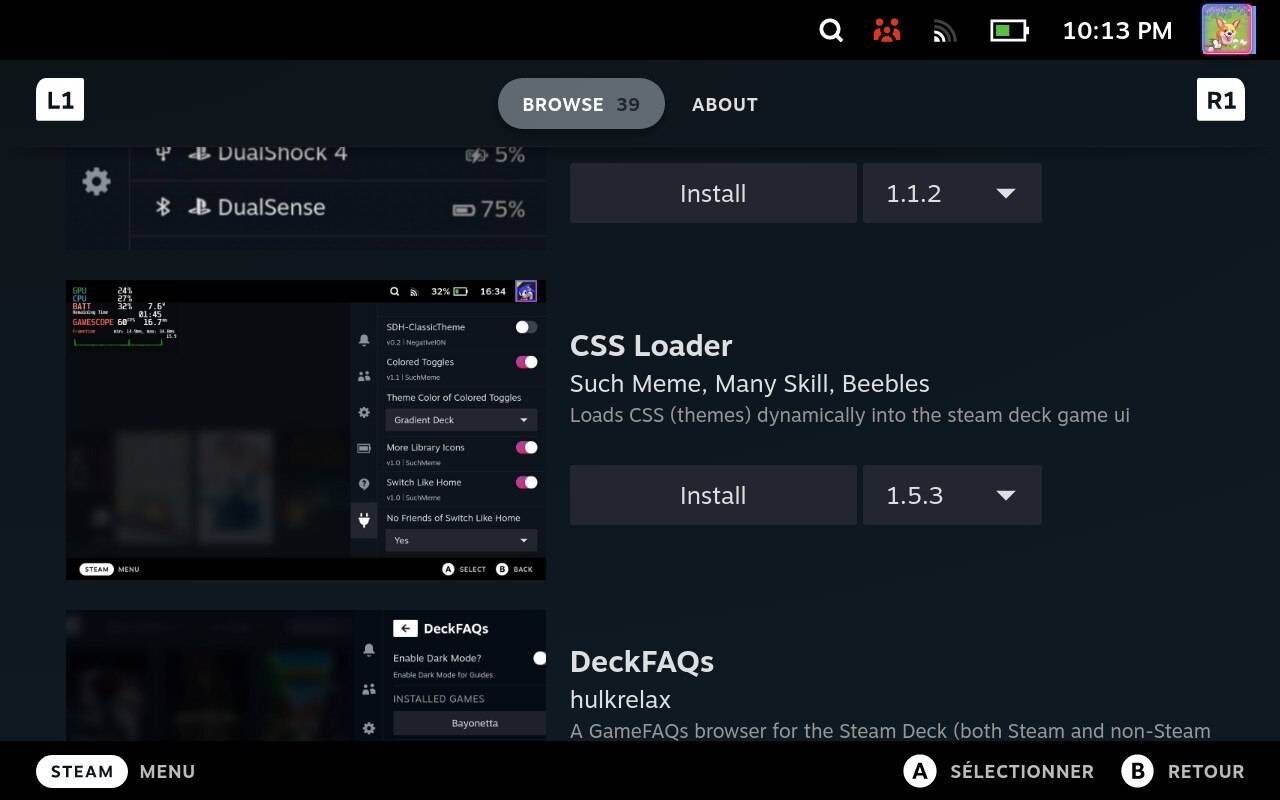Click the L1 shoulder button glyph
This screenshot has height=800, width=1280.
click(60, 99)
